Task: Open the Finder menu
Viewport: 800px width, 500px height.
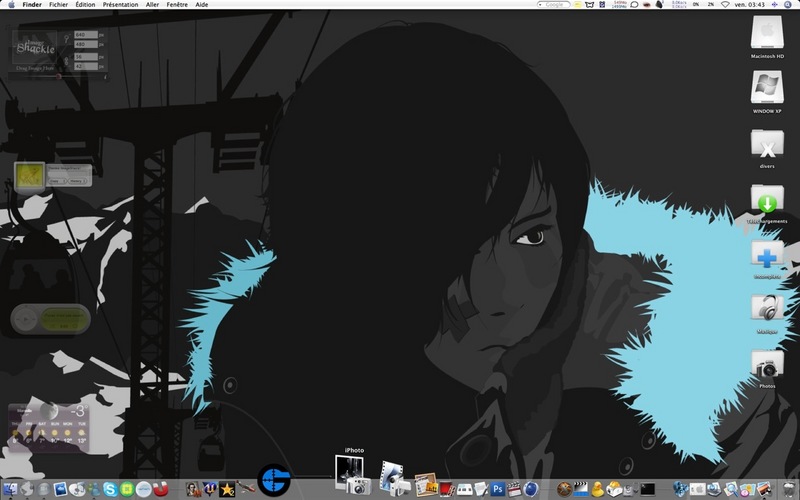Action: (x=32, y=5)
